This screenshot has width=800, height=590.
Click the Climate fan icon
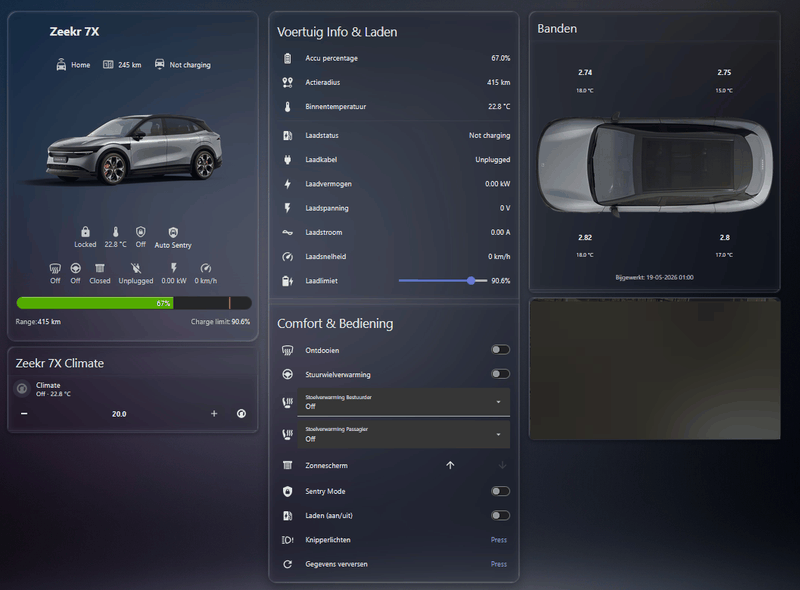(22, 389)
